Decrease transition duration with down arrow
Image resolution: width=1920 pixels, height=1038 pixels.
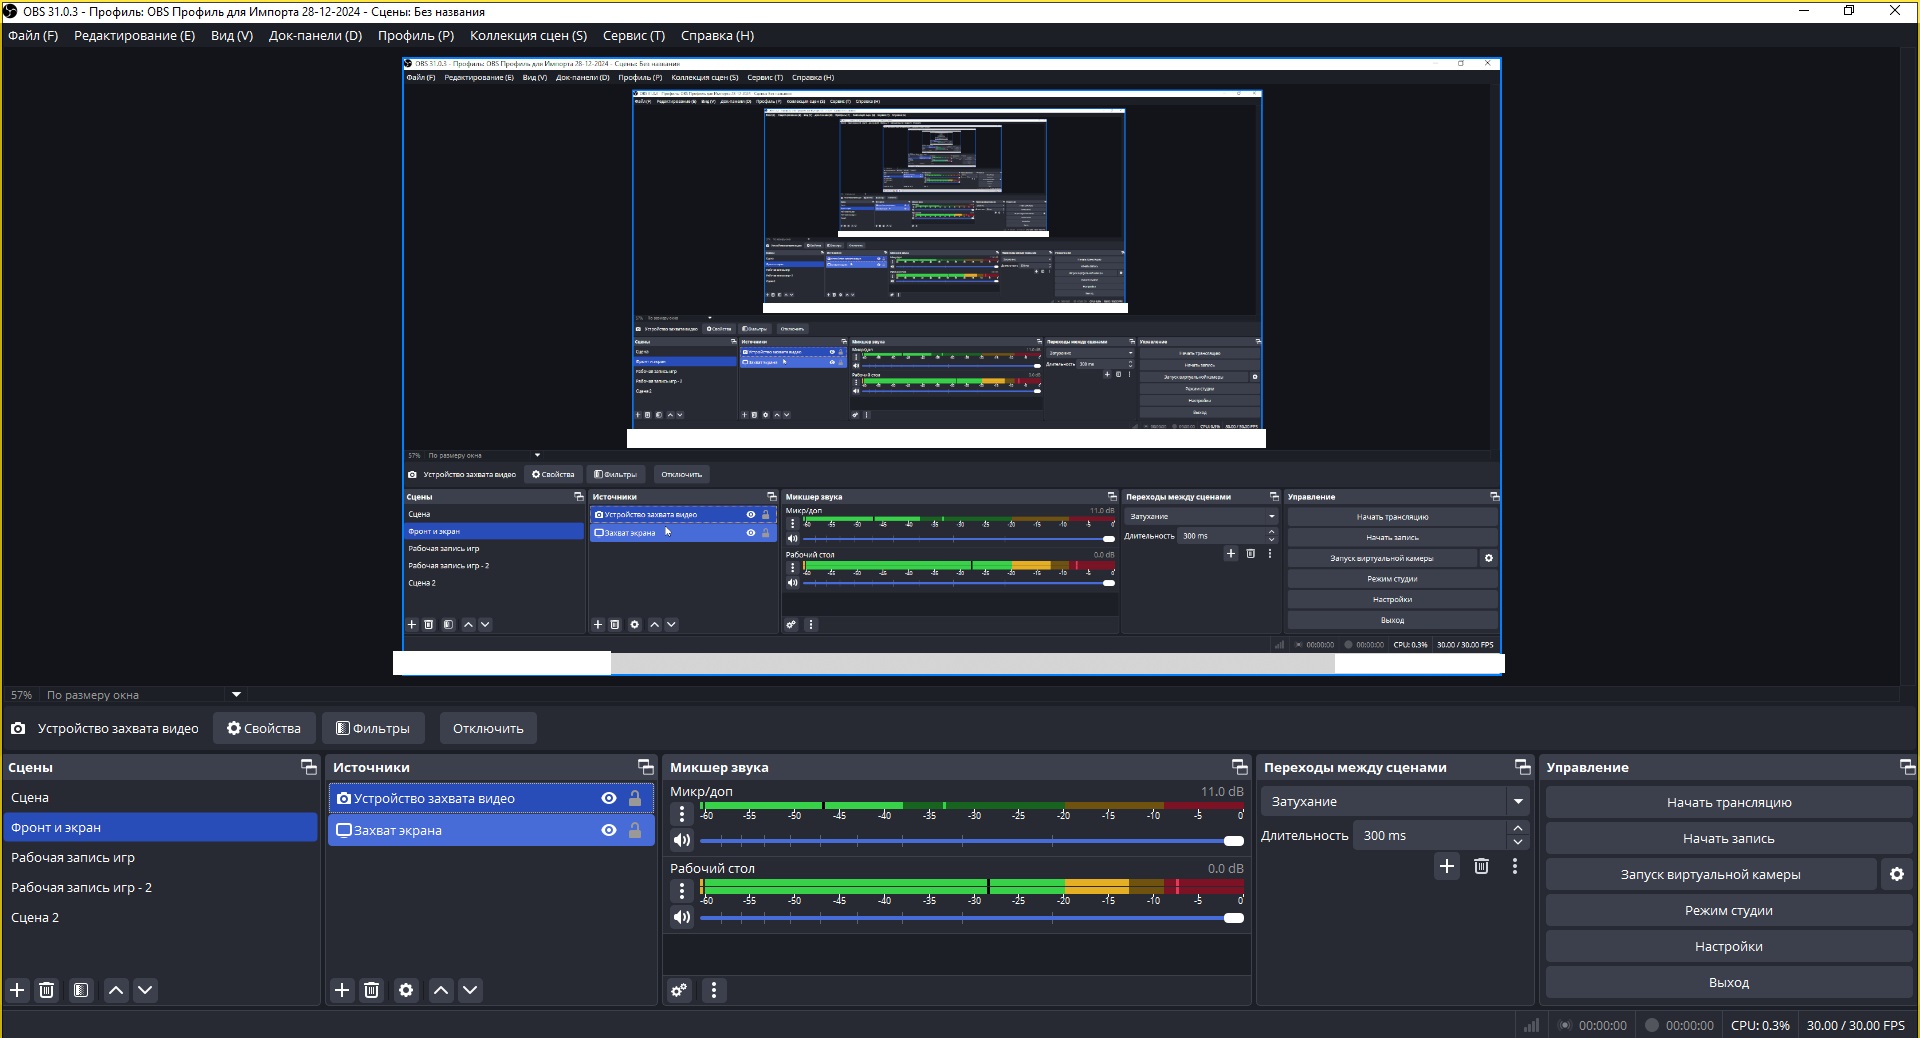pos(1518,842)
